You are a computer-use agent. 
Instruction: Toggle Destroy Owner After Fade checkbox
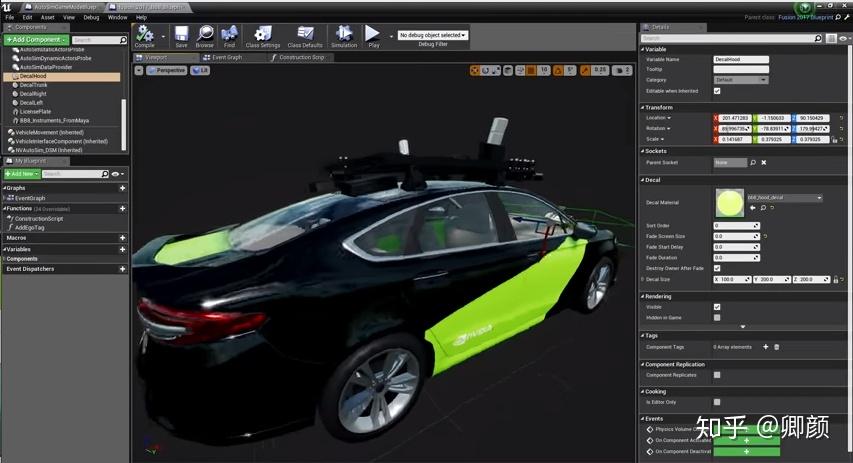point(717,268)
